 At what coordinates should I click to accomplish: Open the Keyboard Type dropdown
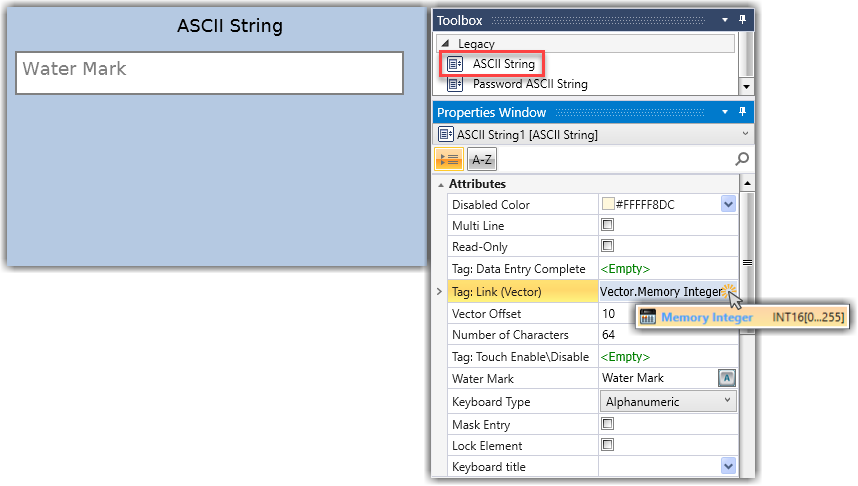[727, 401]
